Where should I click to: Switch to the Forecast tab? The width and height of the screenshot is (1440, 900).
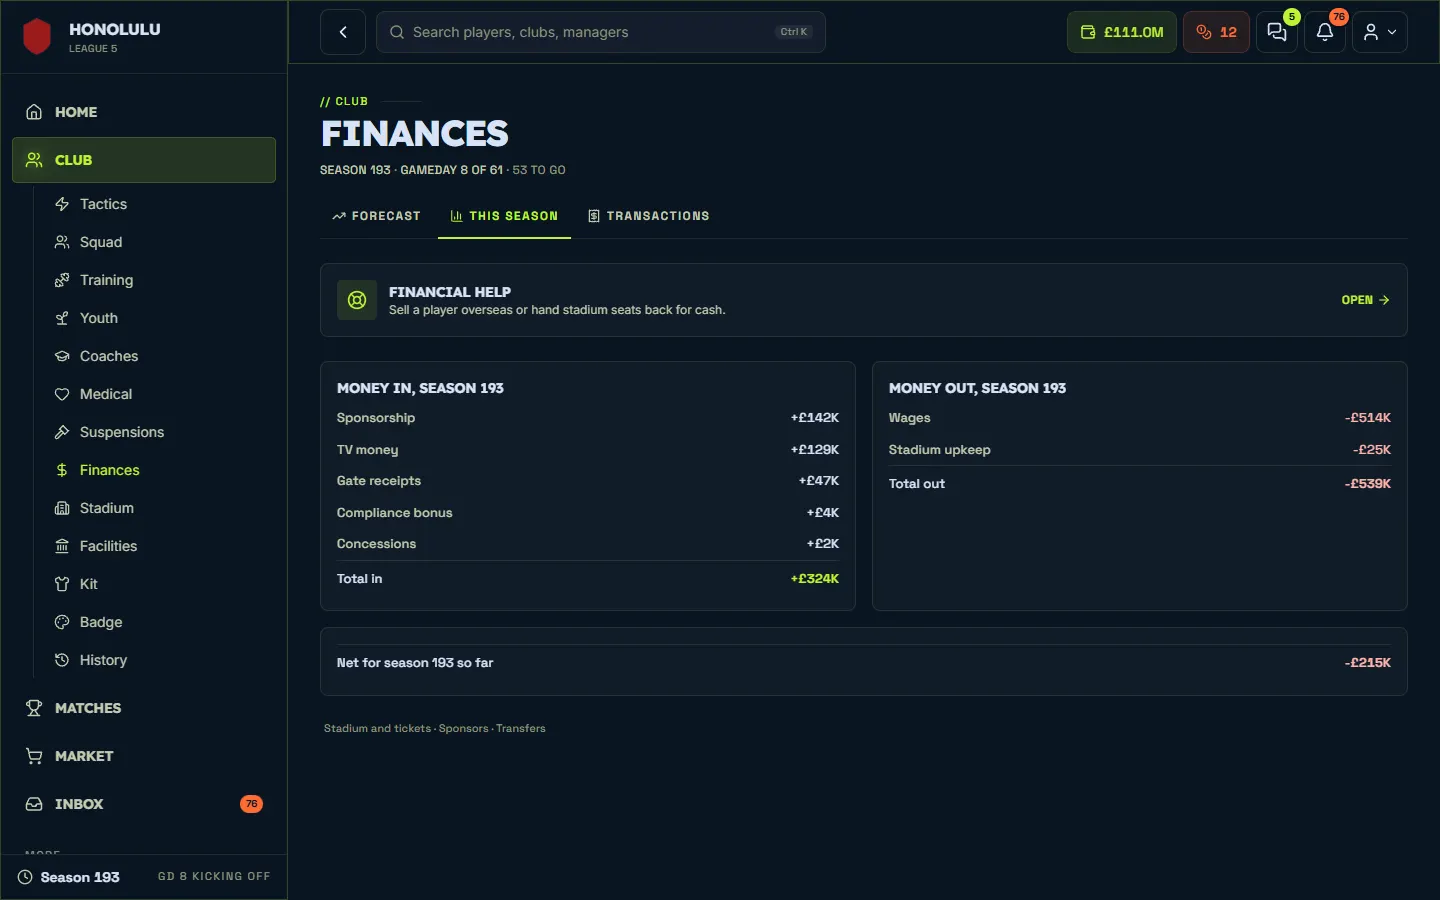(x=376, y=216)
